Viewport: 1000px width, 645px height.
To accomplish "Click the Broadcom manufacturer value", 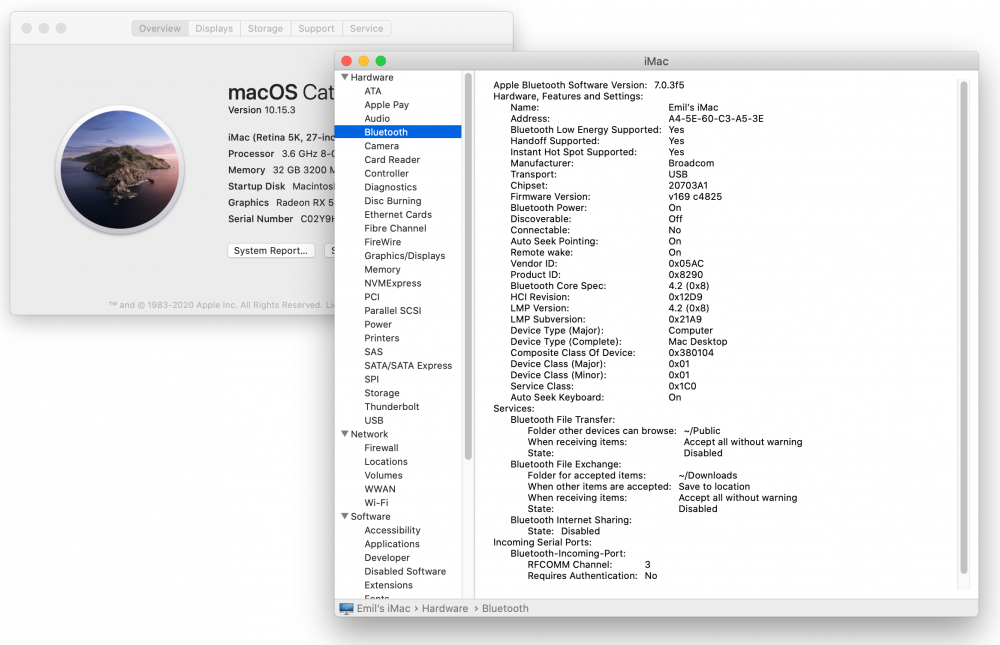I will click(691, 163).
